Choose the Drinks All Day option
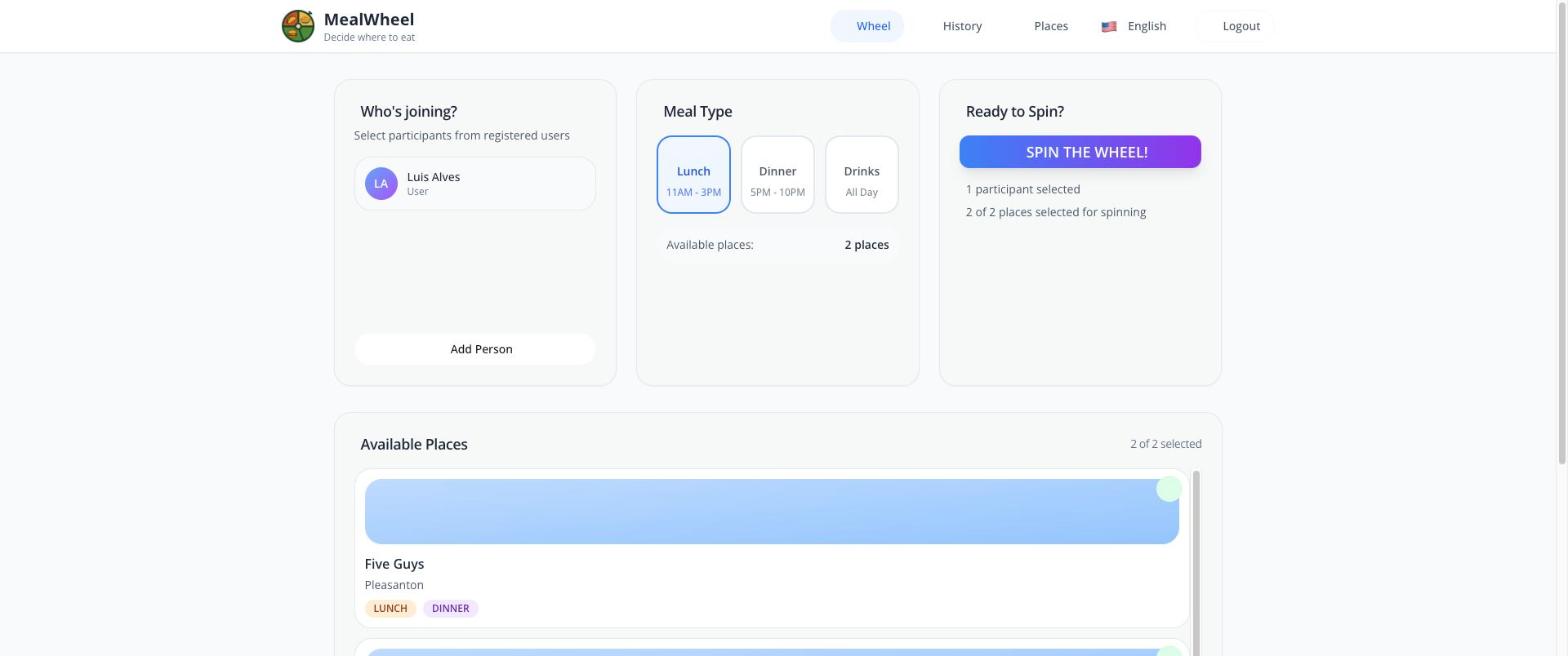Viewport: 1568px width, 656px height. click(861, 175)
